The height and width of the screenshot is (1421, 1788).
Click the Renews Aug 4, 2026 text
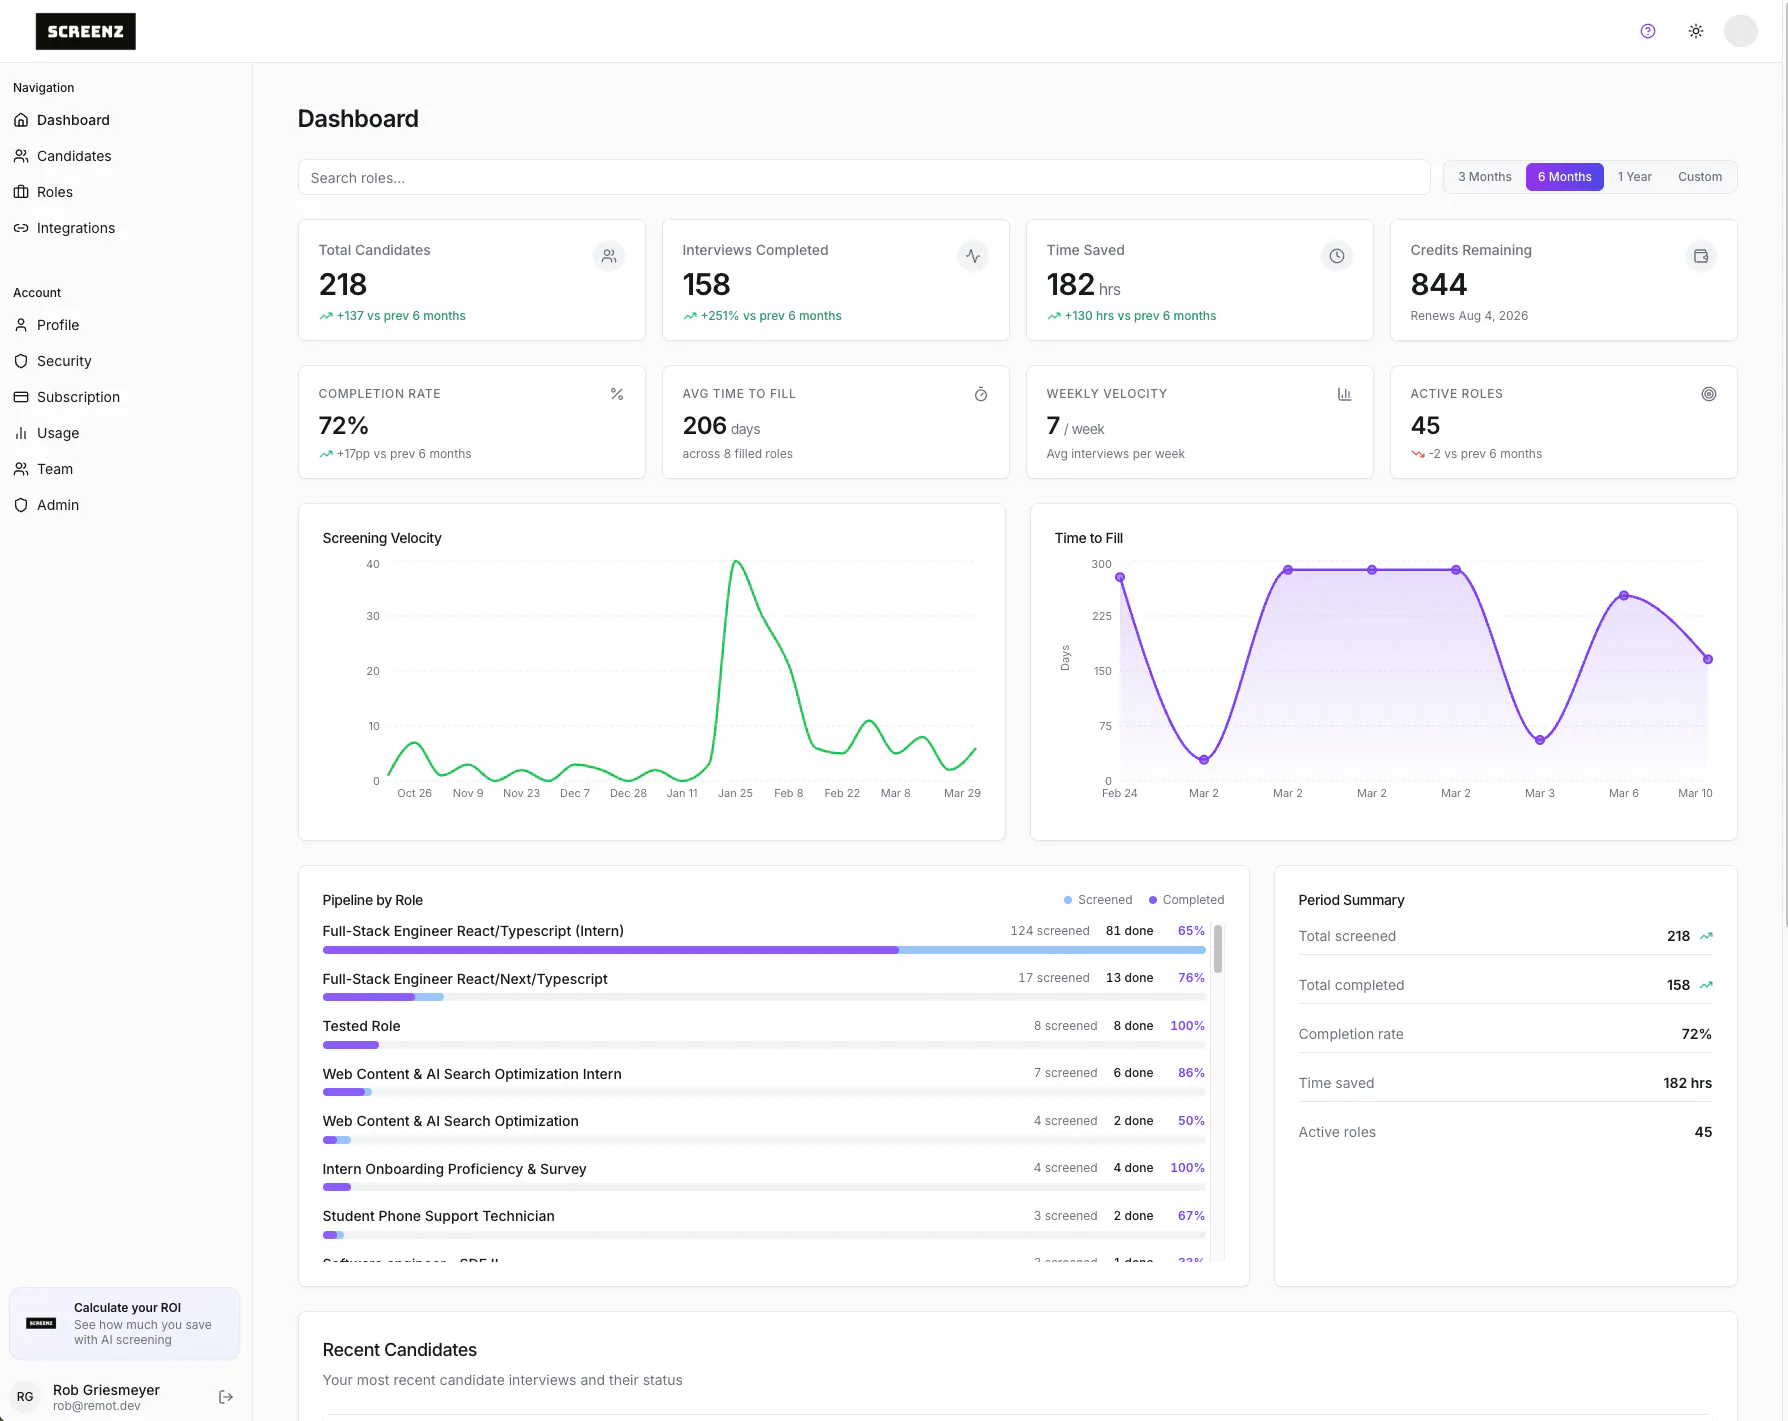(1469, 316)
